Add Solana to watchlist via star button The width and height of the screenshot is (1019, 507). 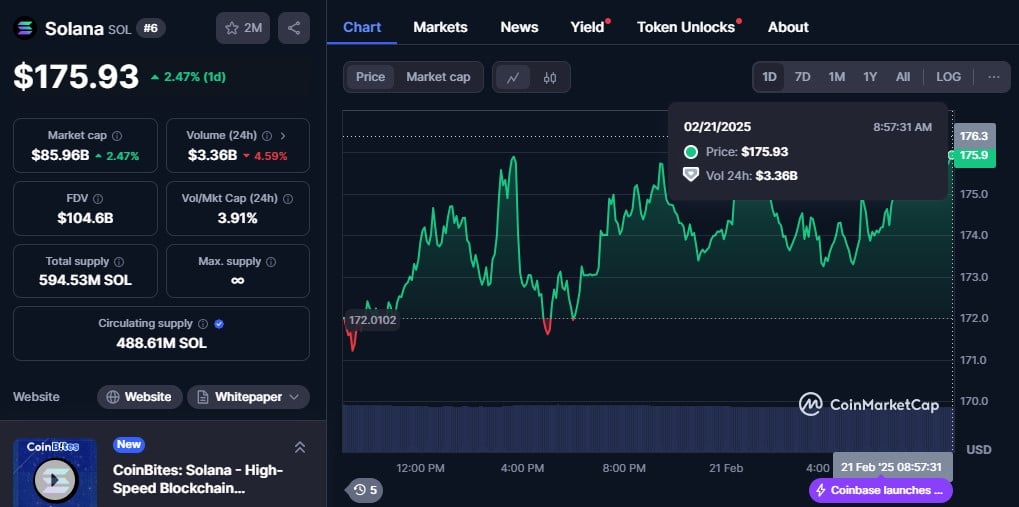243,28
